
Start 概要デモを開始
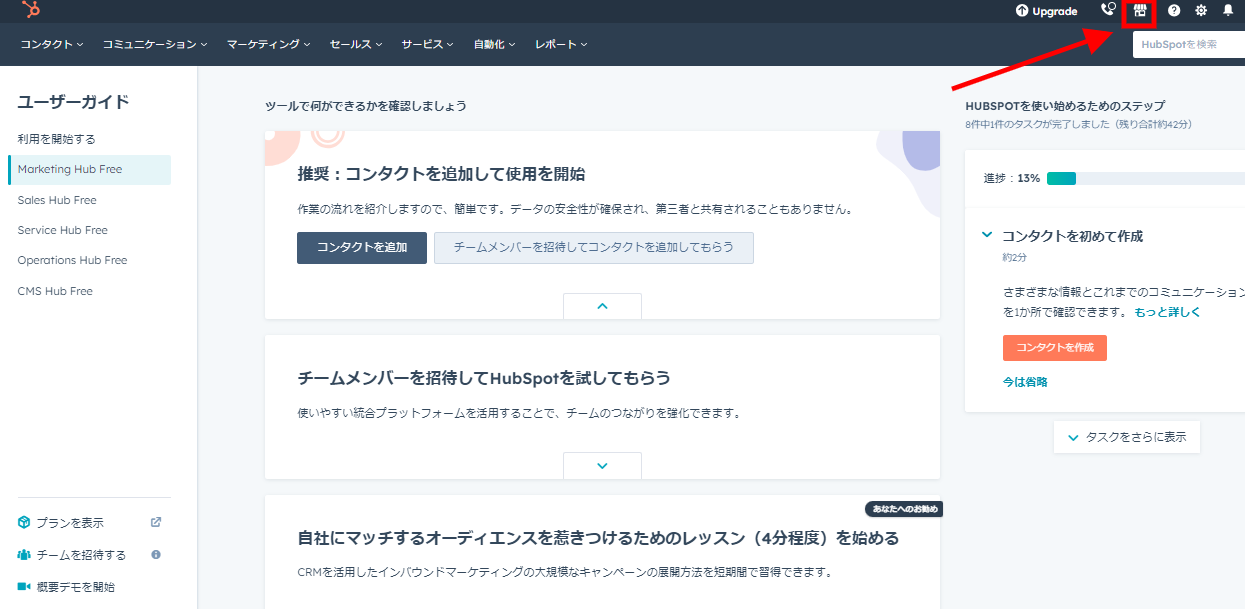point(75,587)
